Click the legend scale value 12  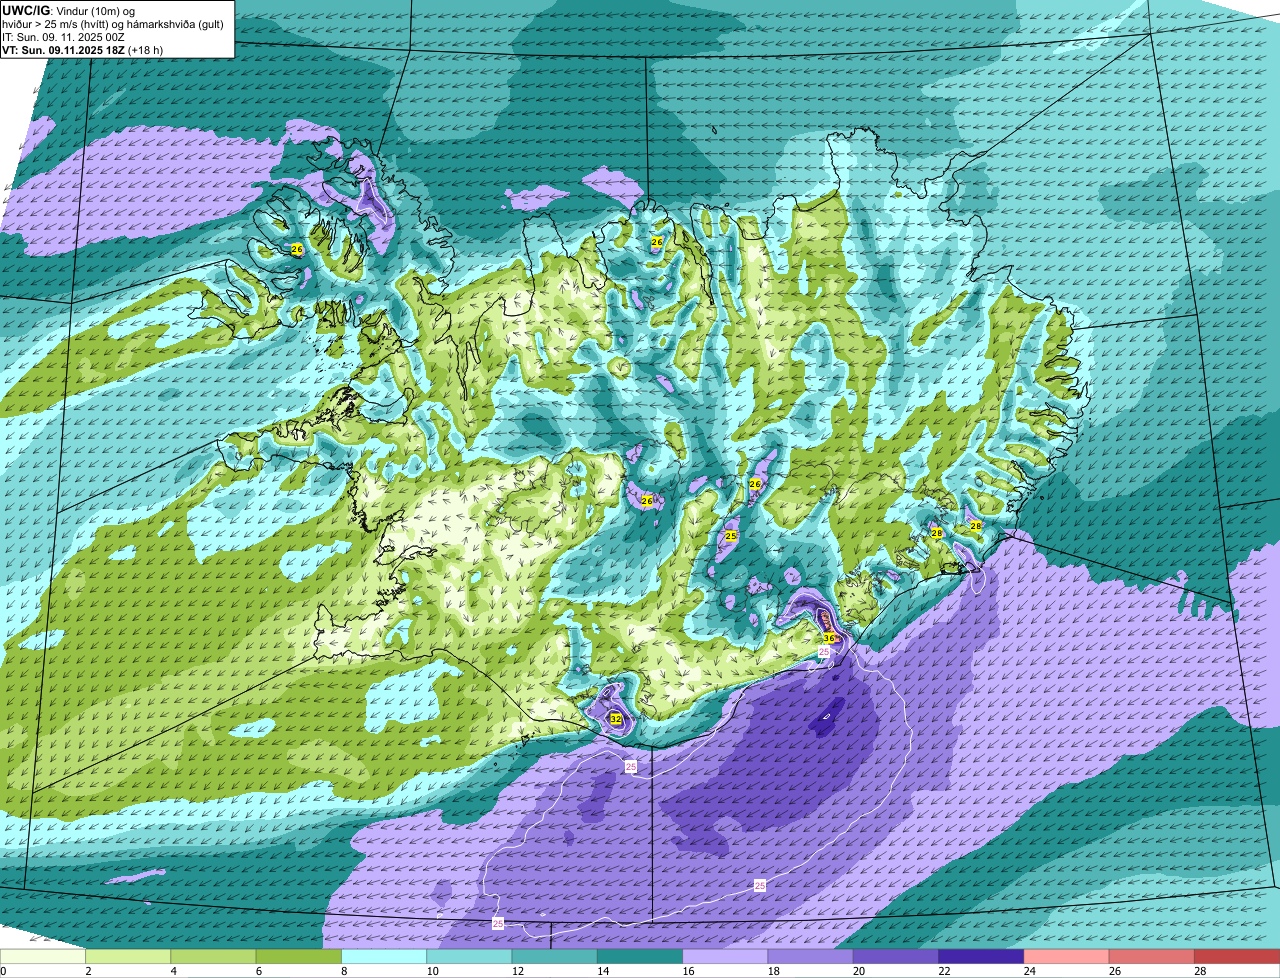517,970
